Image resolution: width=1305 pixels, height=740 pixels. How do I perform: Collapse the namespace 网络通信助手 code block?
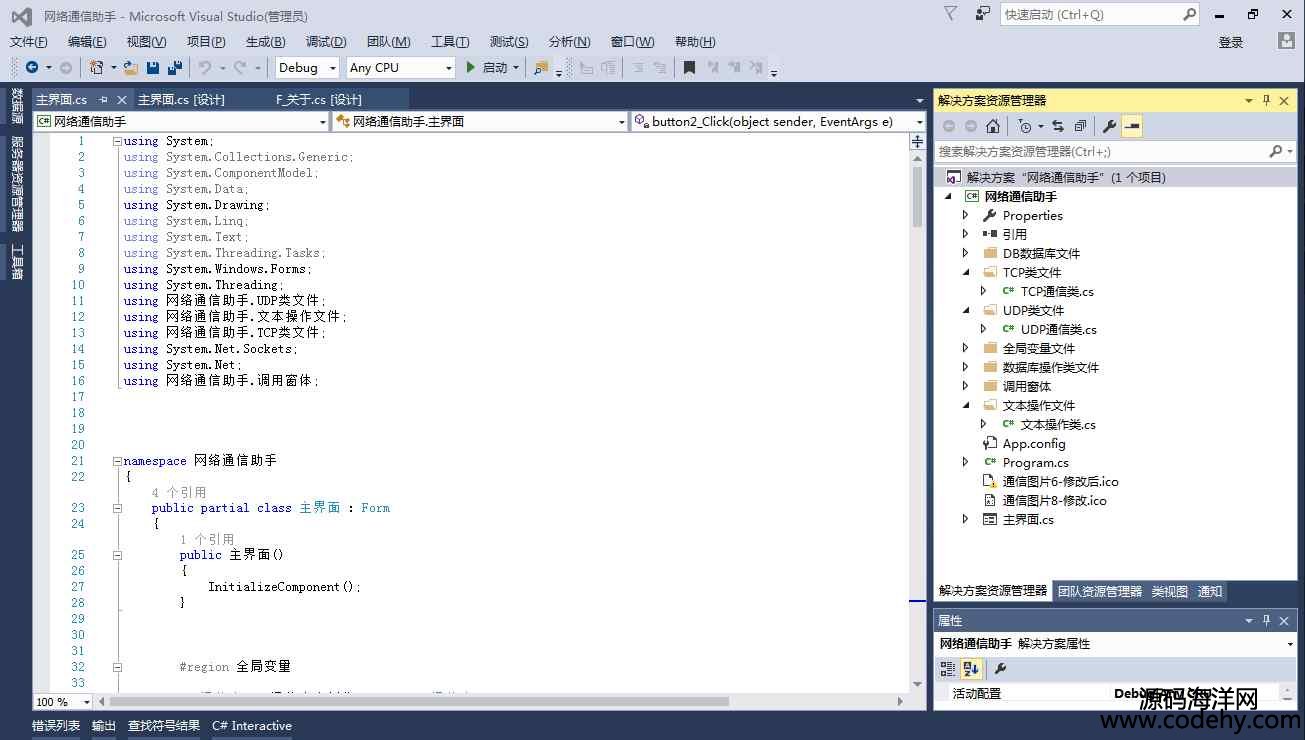point(117,461)
